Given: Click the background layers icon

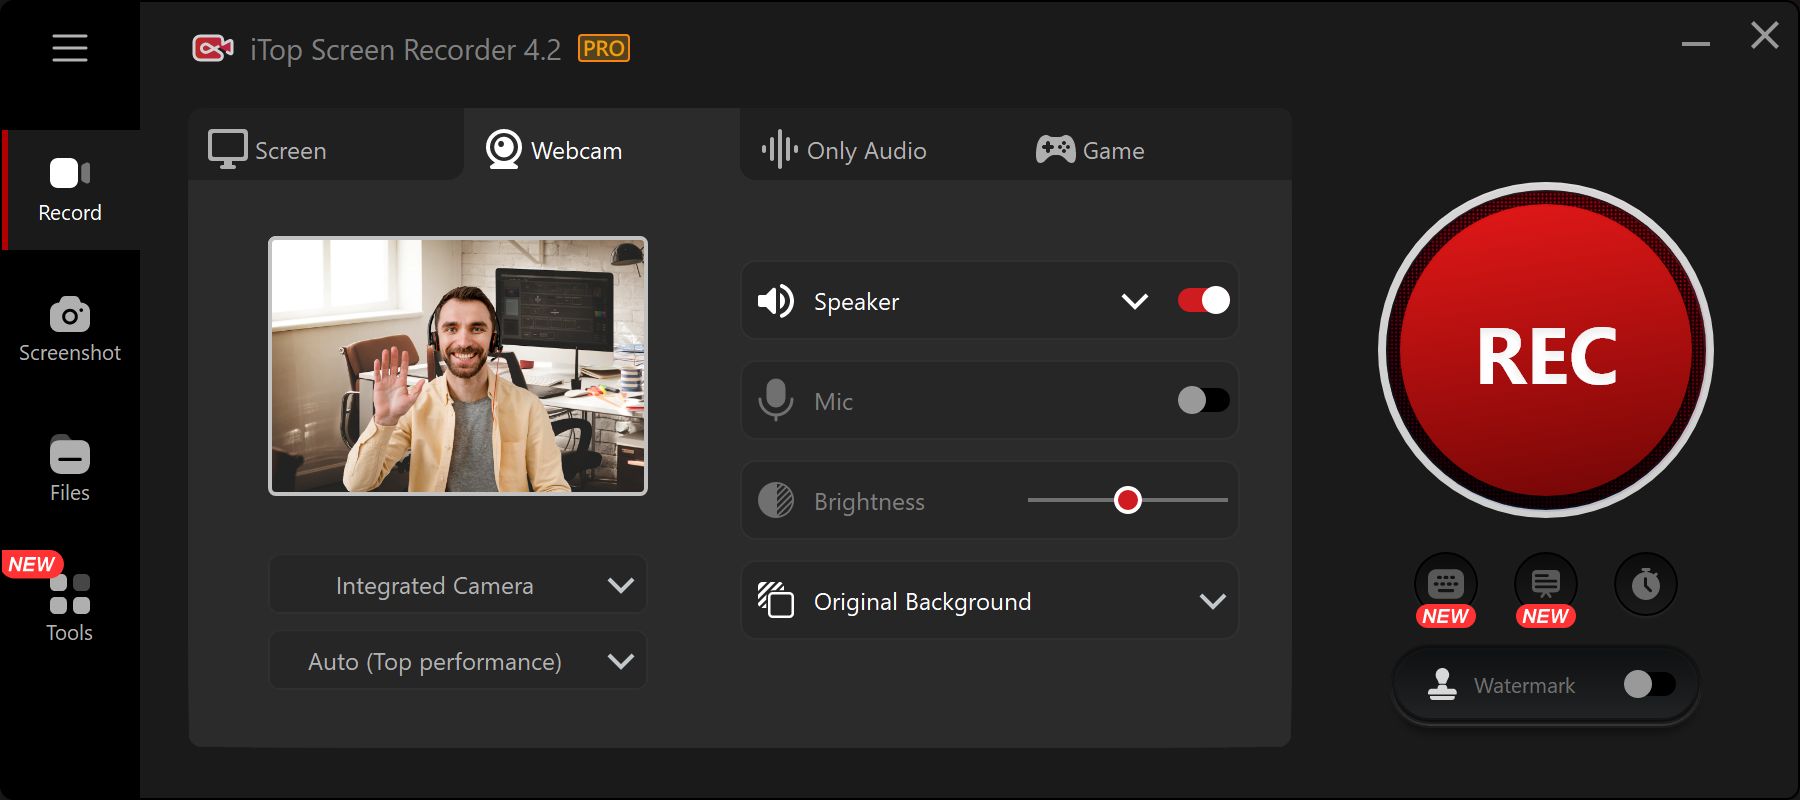Looking at the screenshot, I should [776, 600].
